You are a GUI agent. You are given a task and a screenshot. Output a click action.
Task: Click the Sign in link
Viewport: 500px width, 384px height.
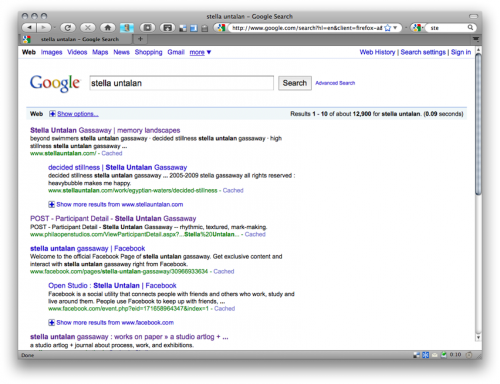click(x=461, y=52)
